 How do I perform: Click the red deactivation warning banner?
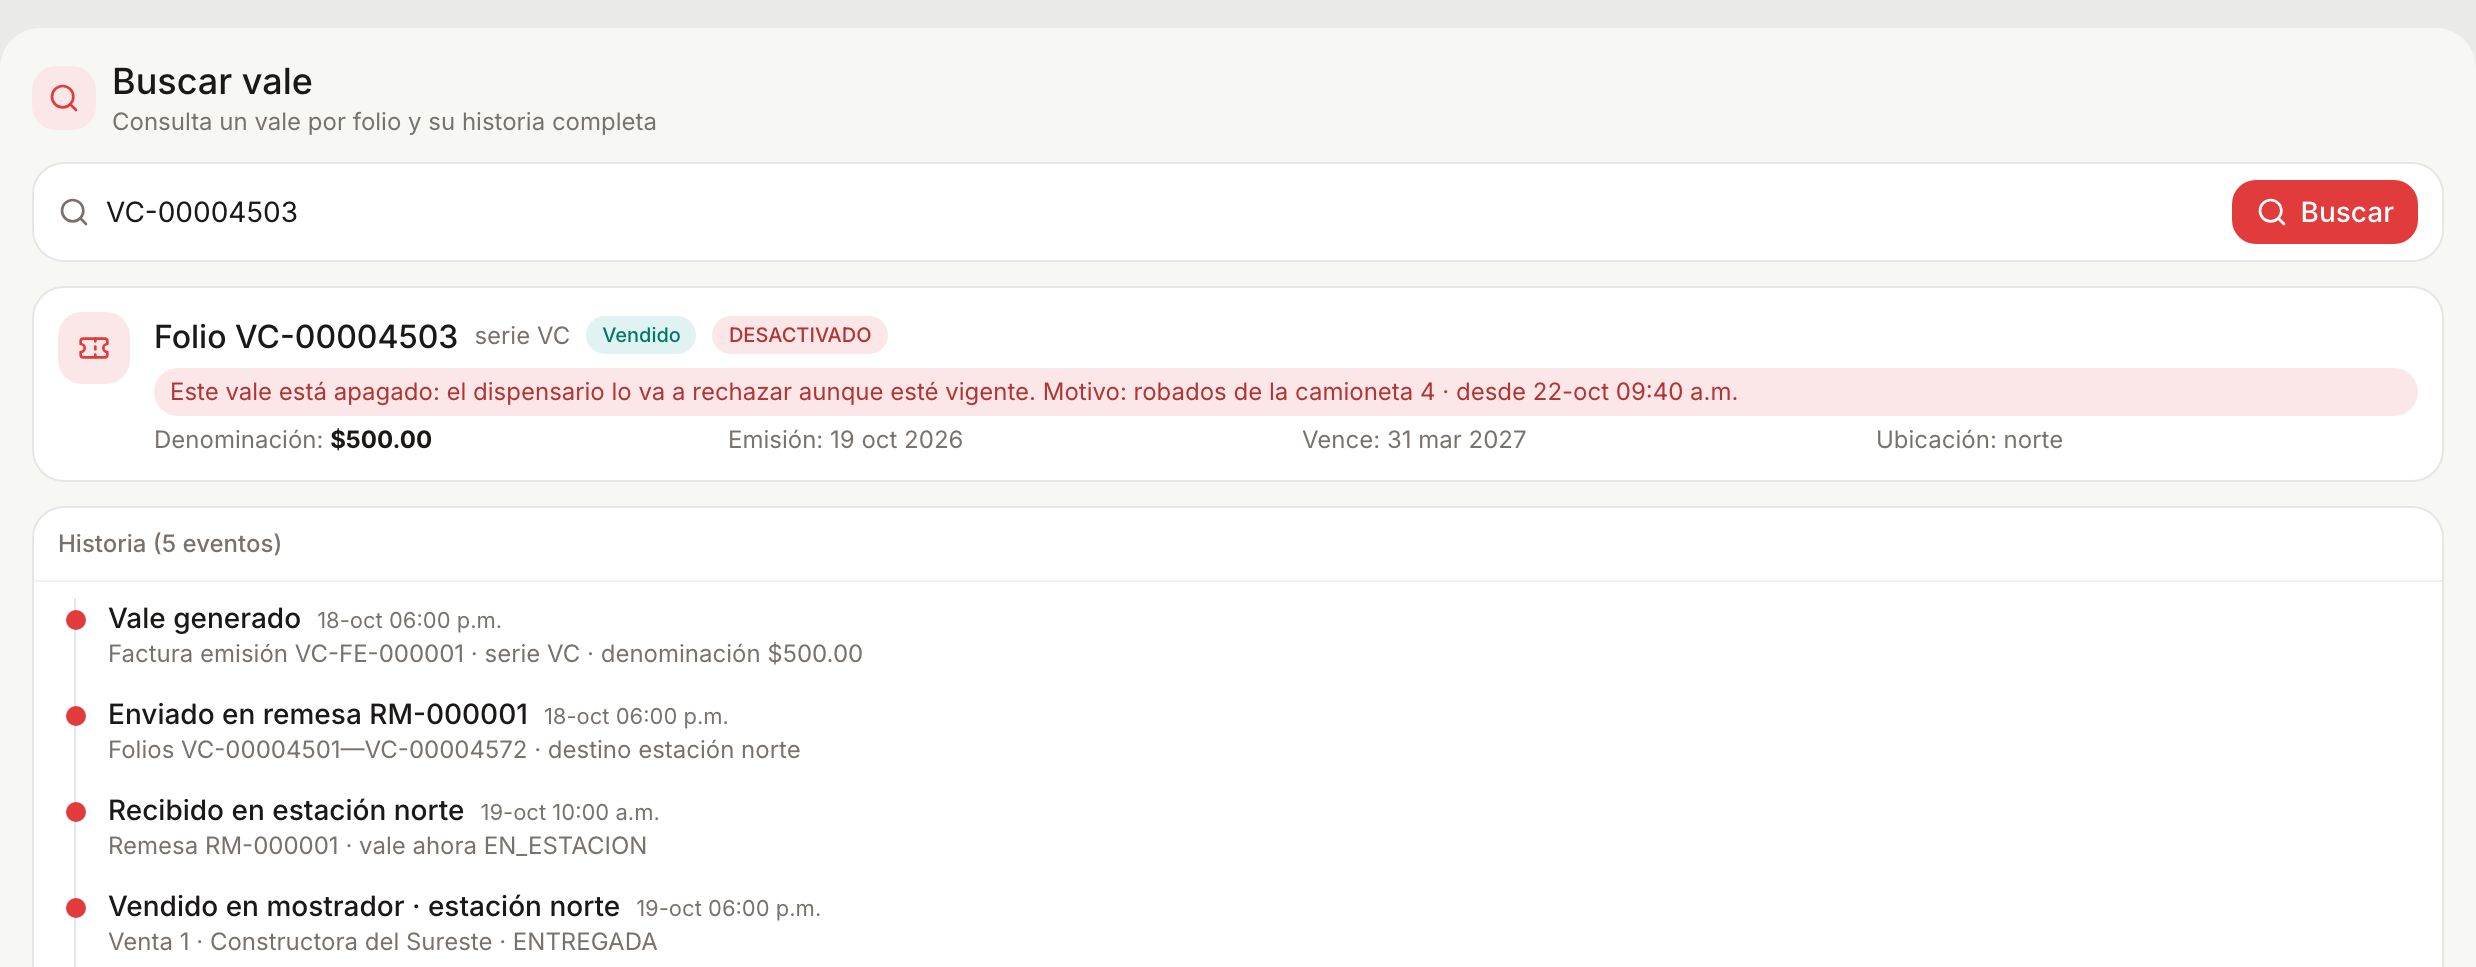(1286, 392)
